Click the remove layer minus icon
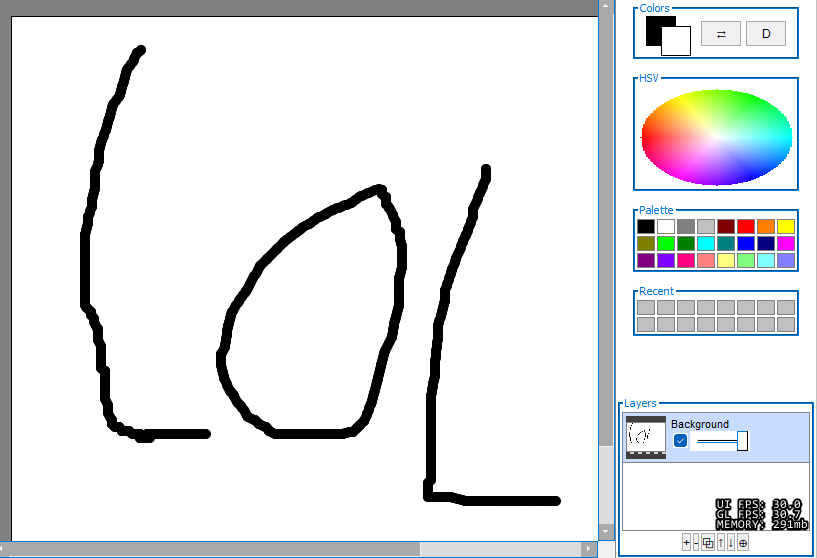The height and width of the screenshot is (558, 817). [696, 542]
